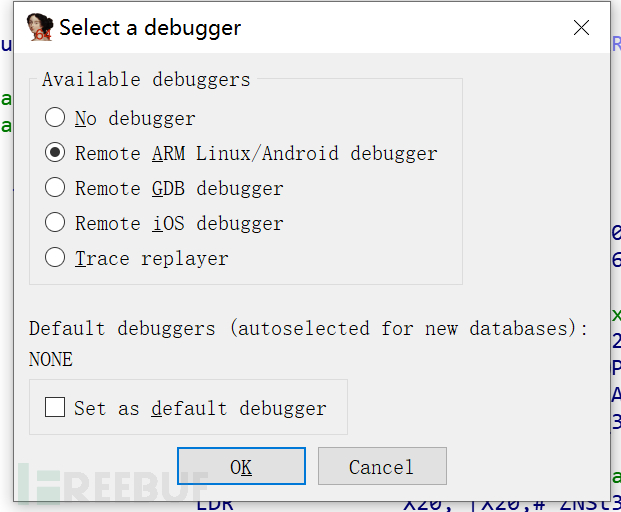Choose Remote ARM Linux/Android debugger option
The image size is (621, 512).
click(56, 153)
